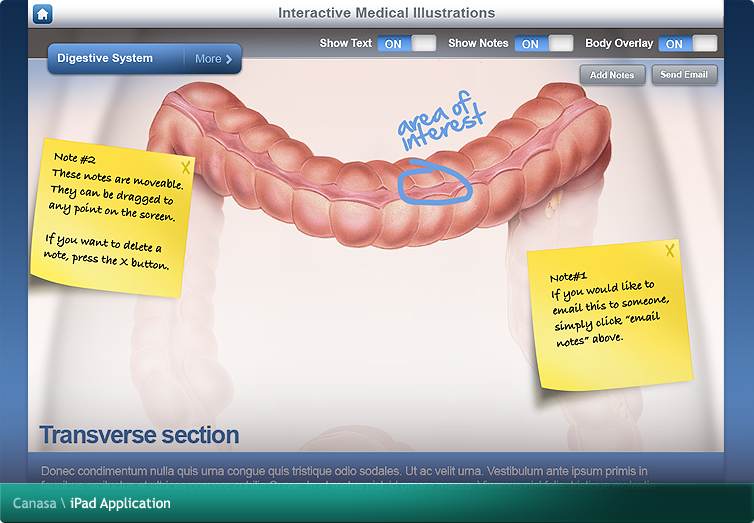Image resolution: width=754 pixels, height=523 pixels.
Task: Open the More chevron menu
Action: [213, 59]
